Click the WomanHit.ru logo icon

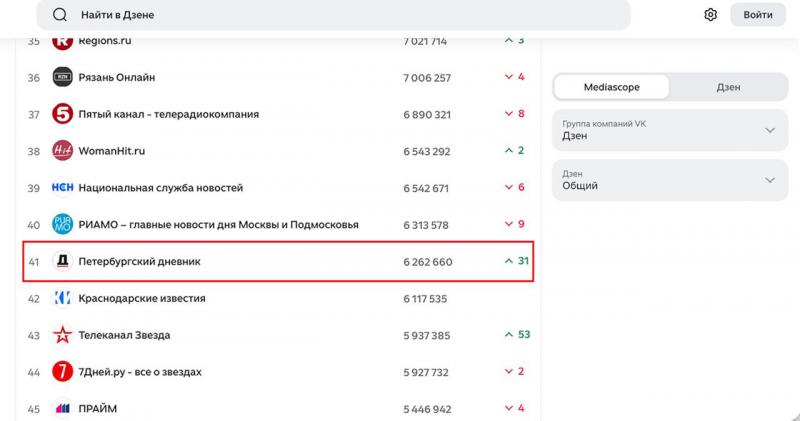(62, 151)
